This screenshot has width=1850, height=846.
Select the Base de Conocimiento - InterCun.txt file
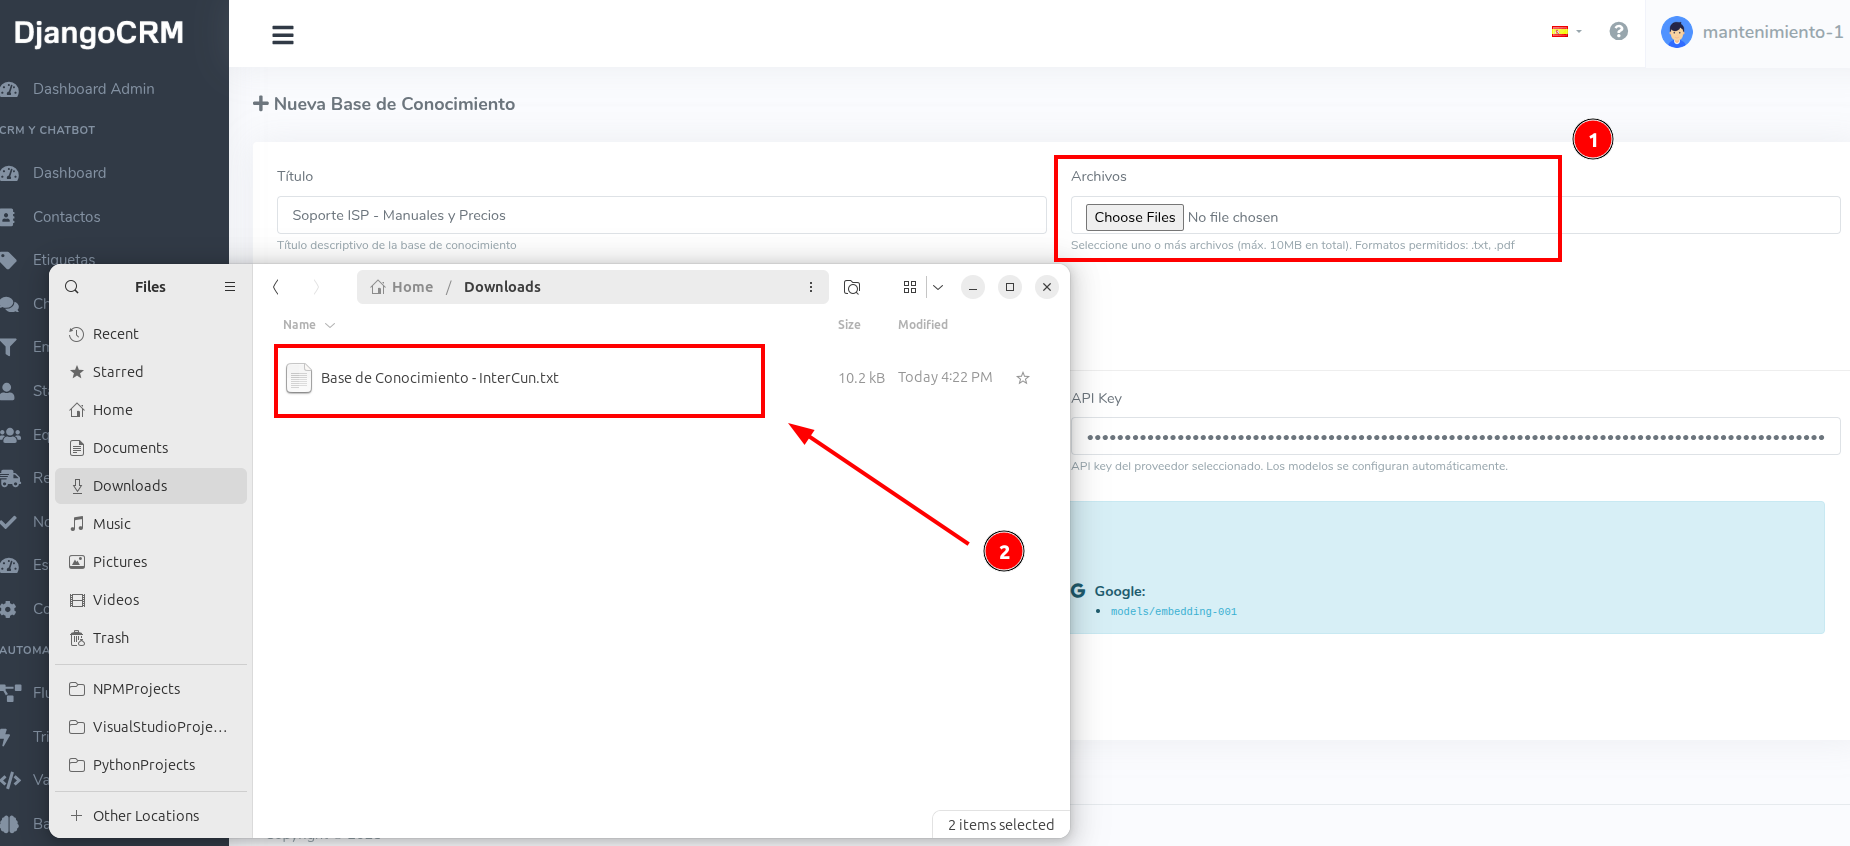tap(439, 378)
